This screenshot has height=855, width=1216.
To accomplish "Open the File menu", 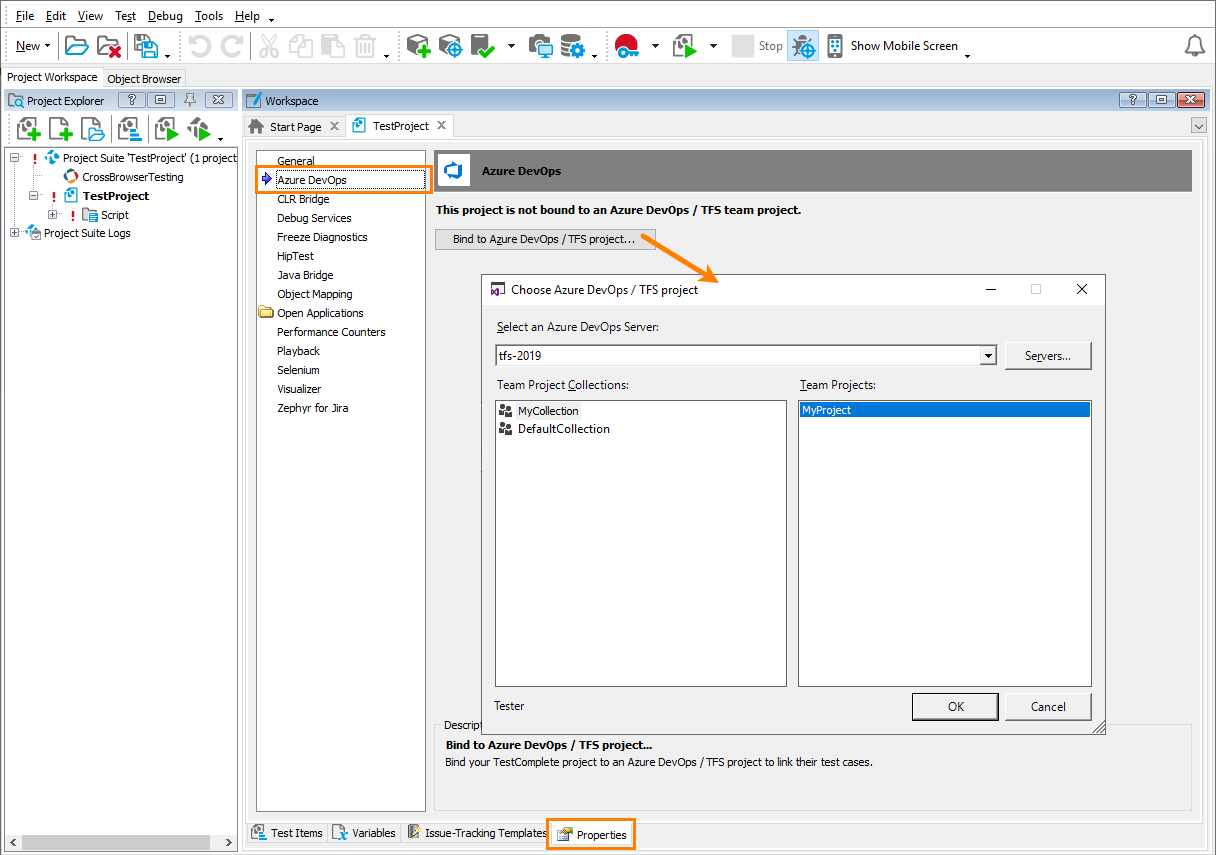I will 25,16.
